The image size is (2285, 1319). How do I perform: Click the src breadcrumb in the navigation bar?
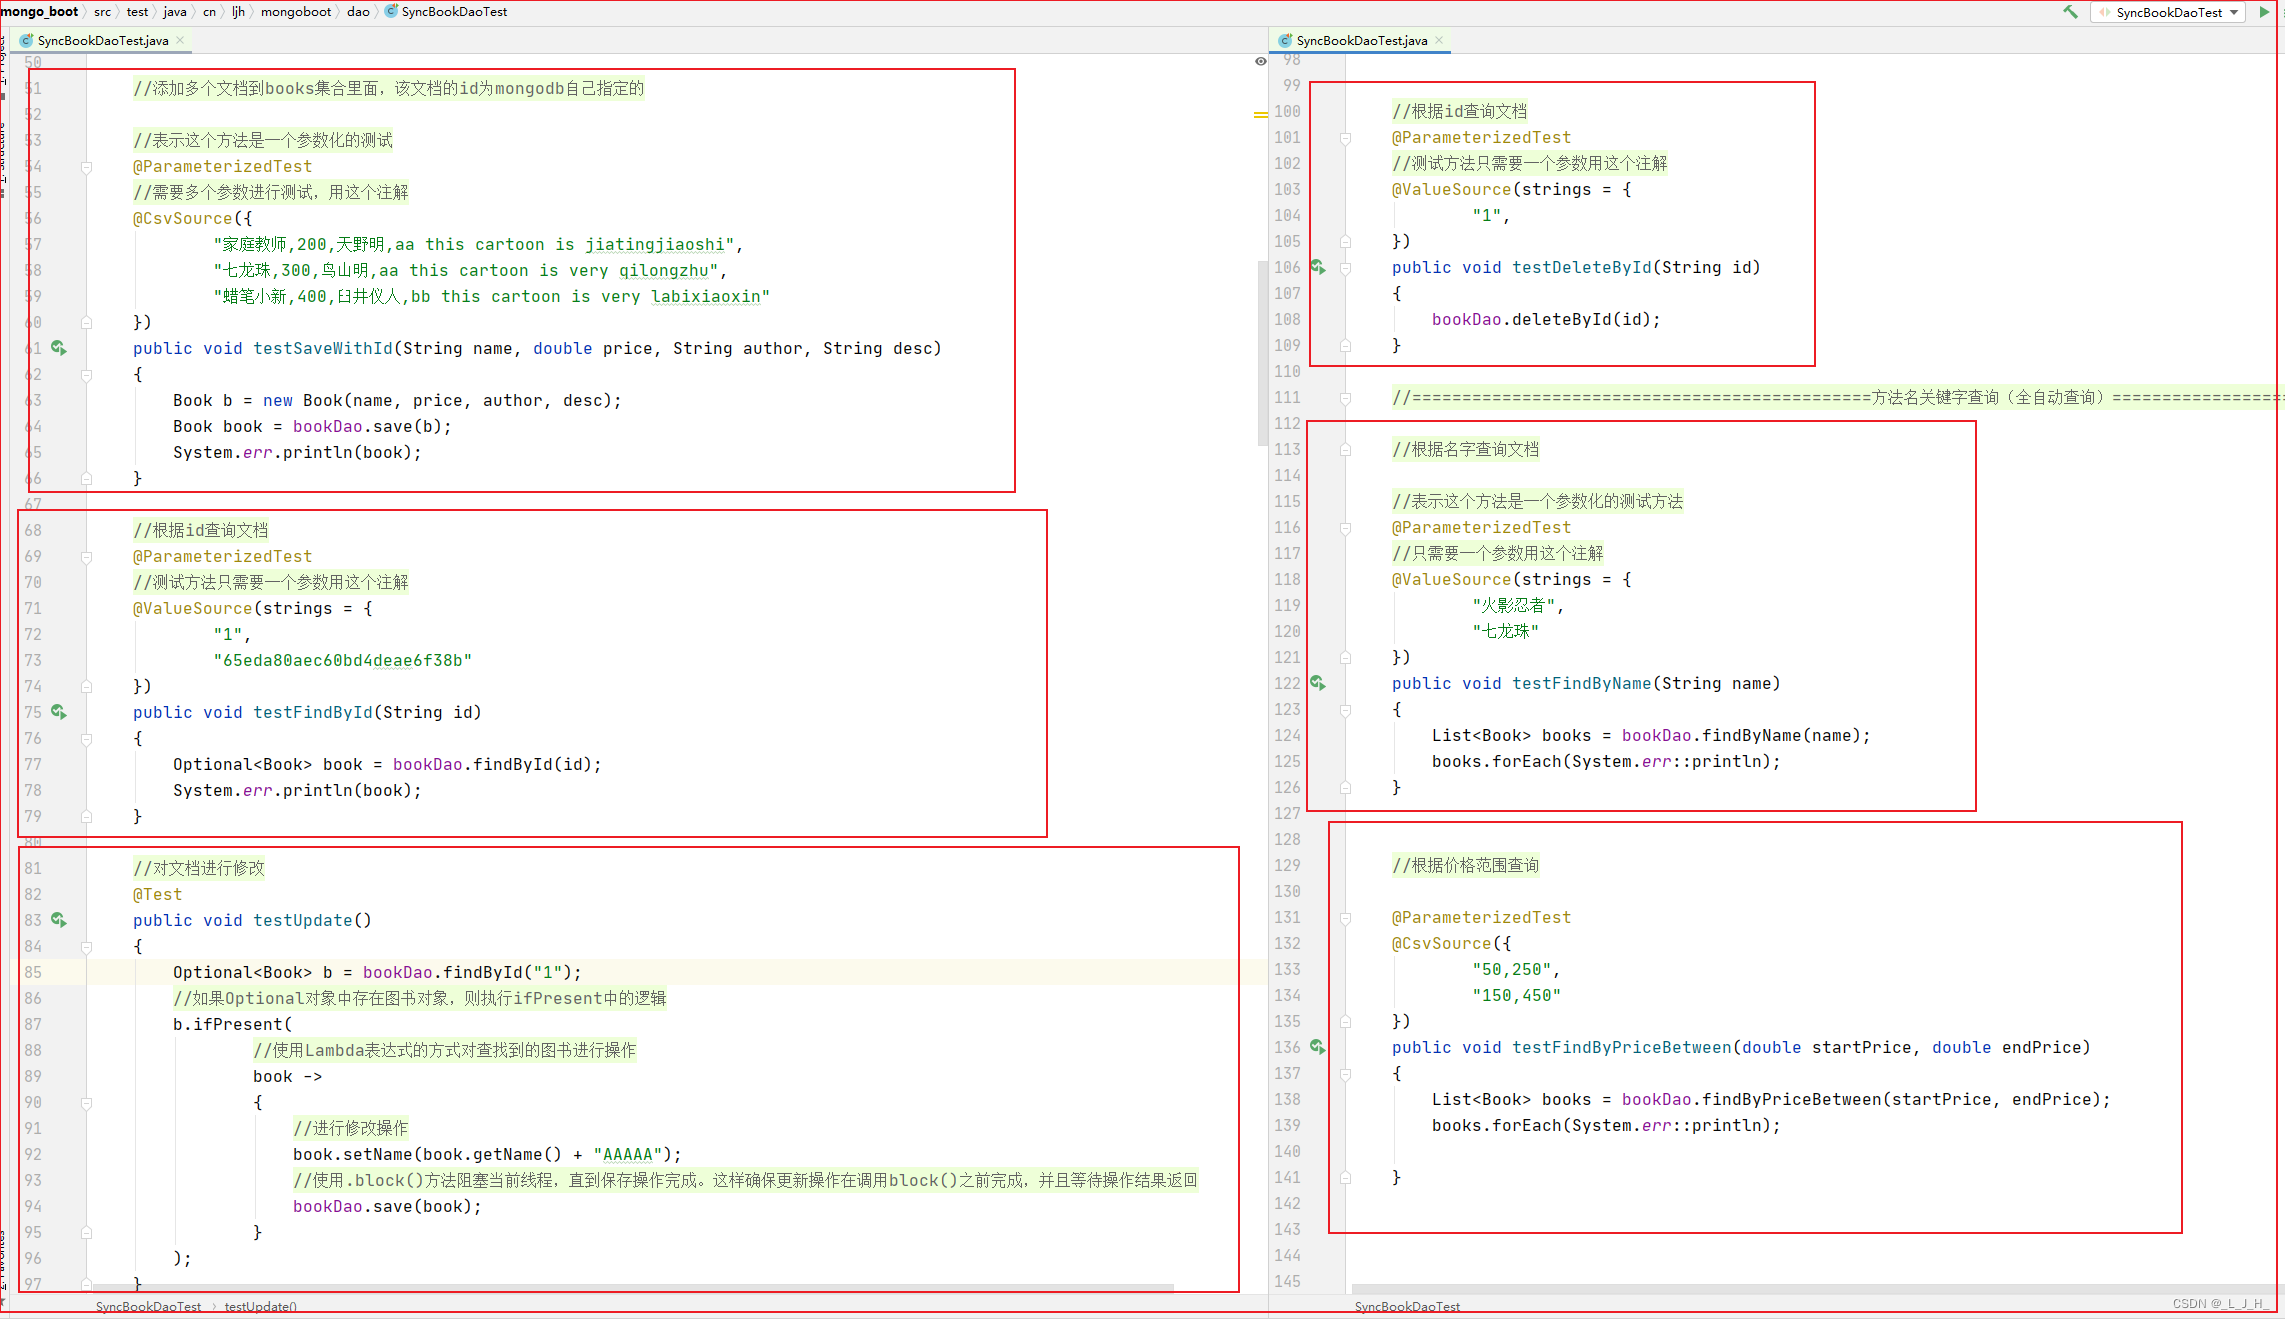click(x=103, y=12)
